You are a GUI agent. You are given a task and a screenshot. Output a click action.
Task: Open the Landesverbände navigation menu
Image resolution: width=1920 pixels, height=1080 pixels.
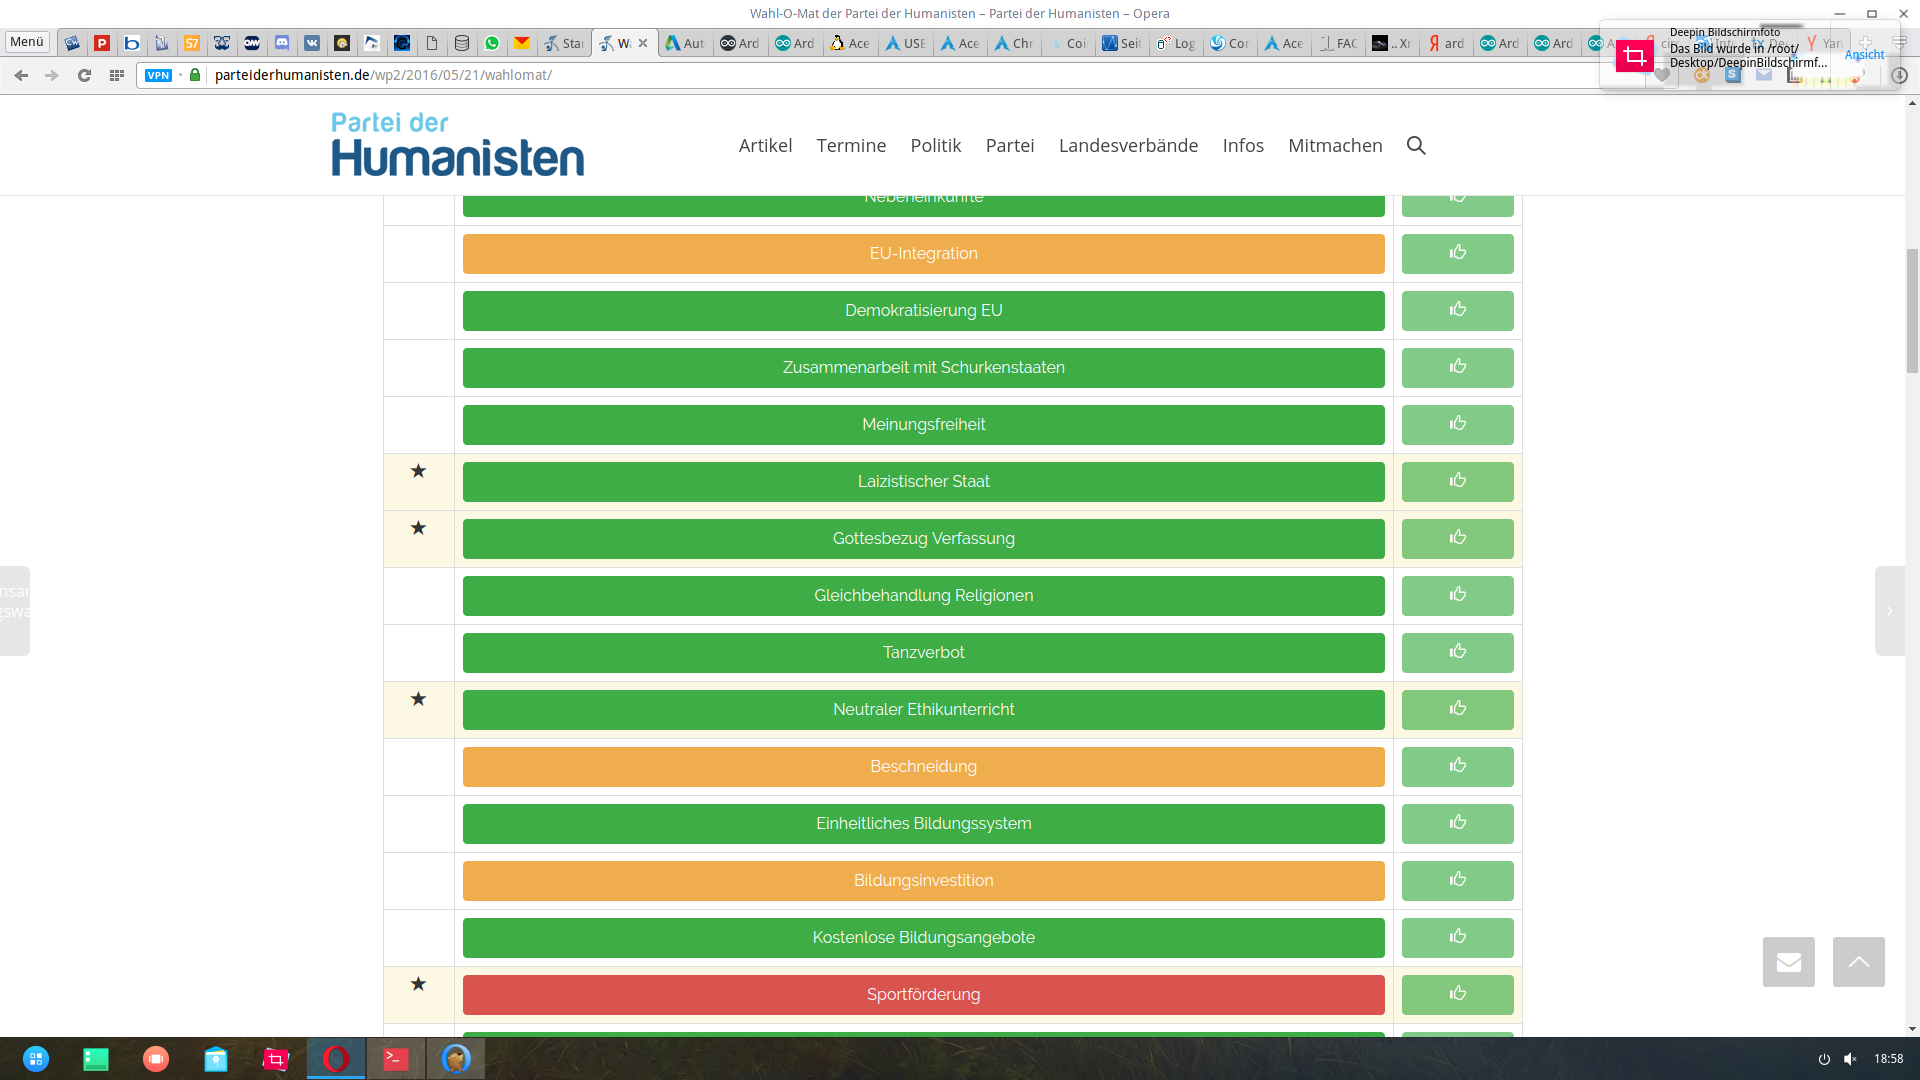1128,146
